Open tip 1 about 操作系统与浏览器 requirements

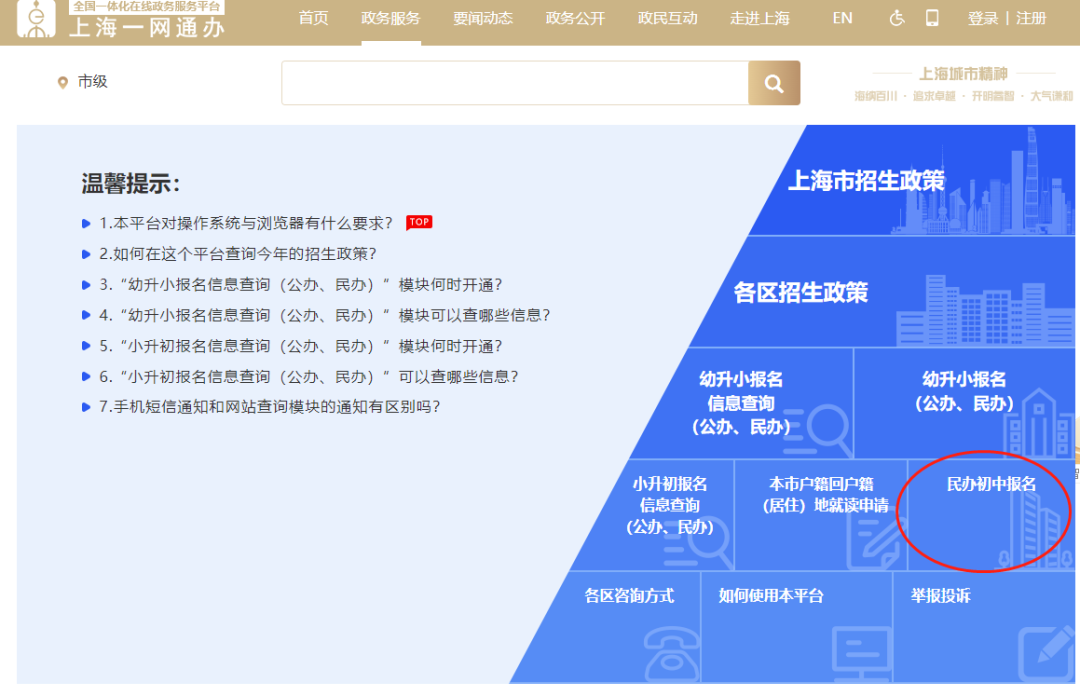click(245, 223)
